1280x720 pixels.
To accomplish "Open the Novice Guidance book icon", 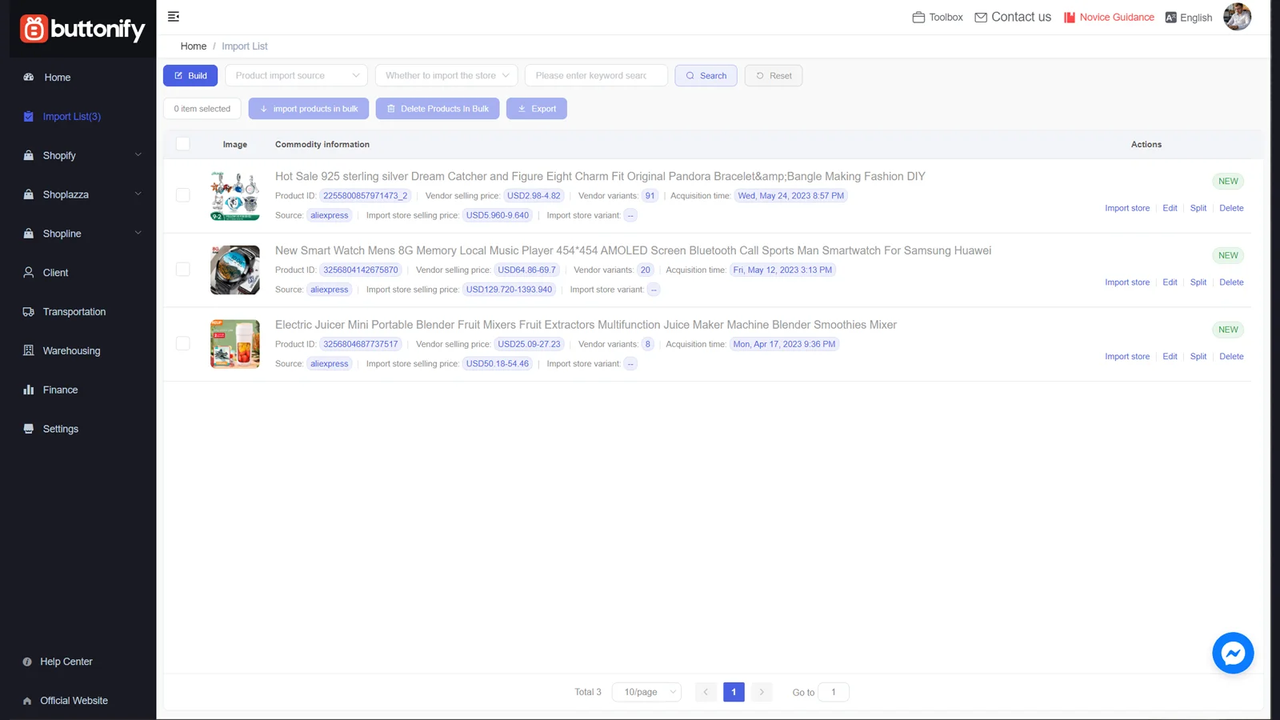I will click(x=1069, y=17).
